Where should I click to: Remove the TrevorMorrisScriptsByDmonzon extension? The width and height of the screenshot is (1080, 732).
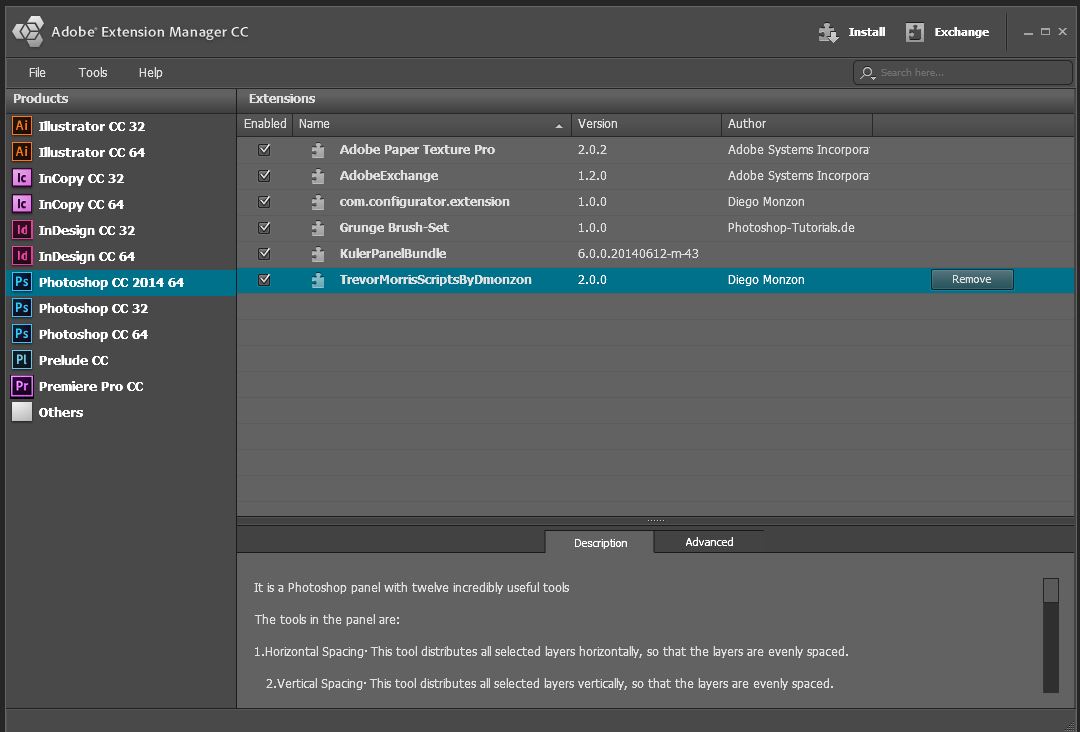[x=971, y=279]
